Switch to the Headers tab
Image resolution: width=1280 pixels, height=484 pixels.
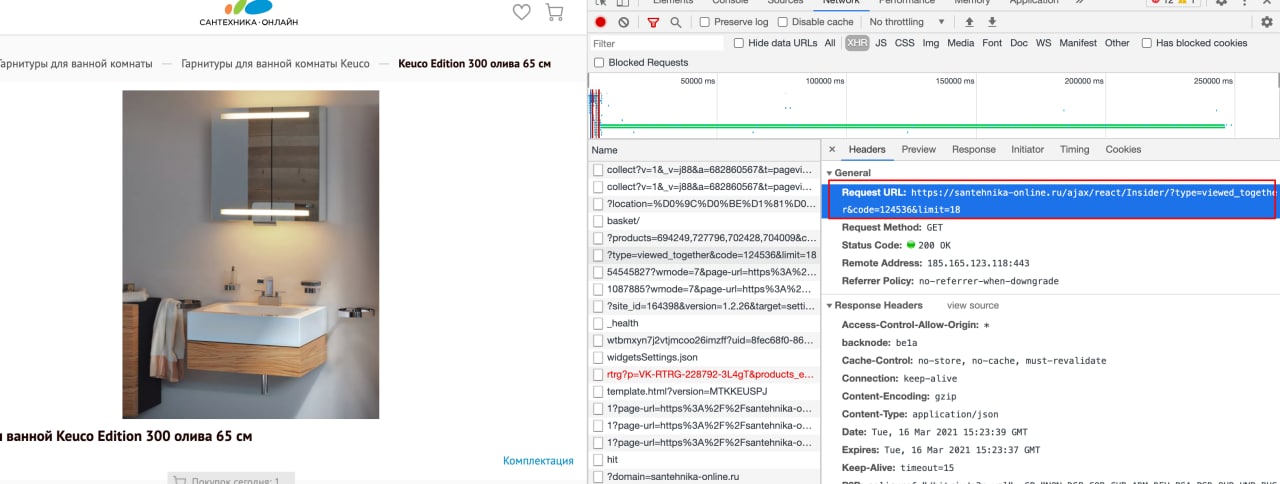[867, 149]
